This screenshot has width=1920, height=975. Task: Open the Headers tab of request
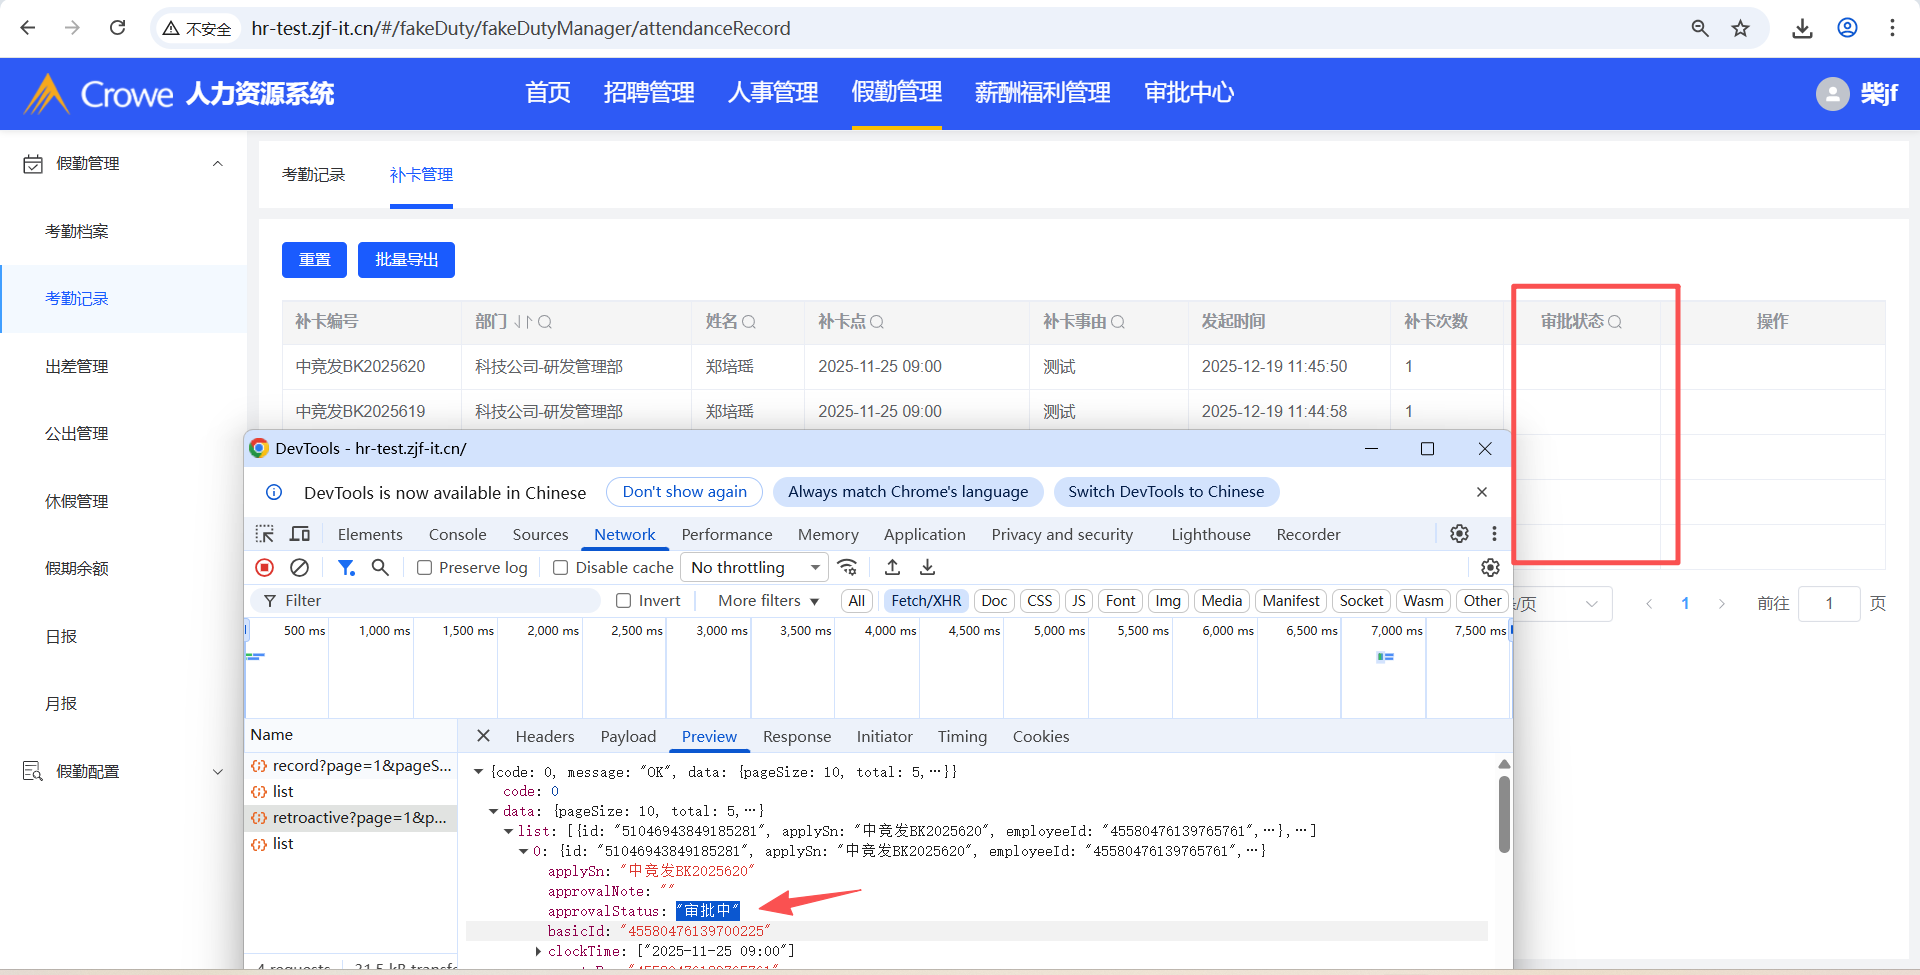tap(544, 737)
